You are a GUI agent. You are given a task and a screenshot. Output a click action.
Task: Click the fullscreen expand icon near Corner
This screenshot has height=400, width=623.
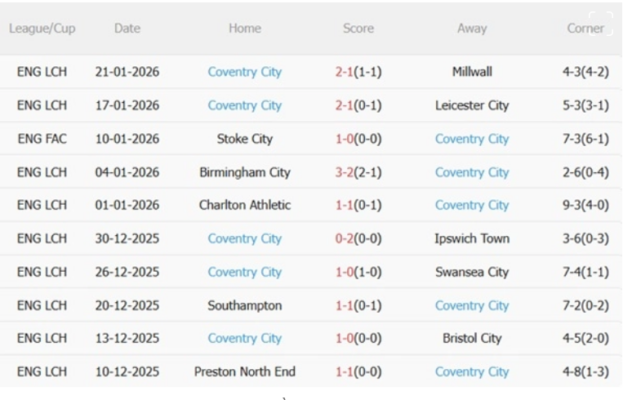(x=601, y=22)
